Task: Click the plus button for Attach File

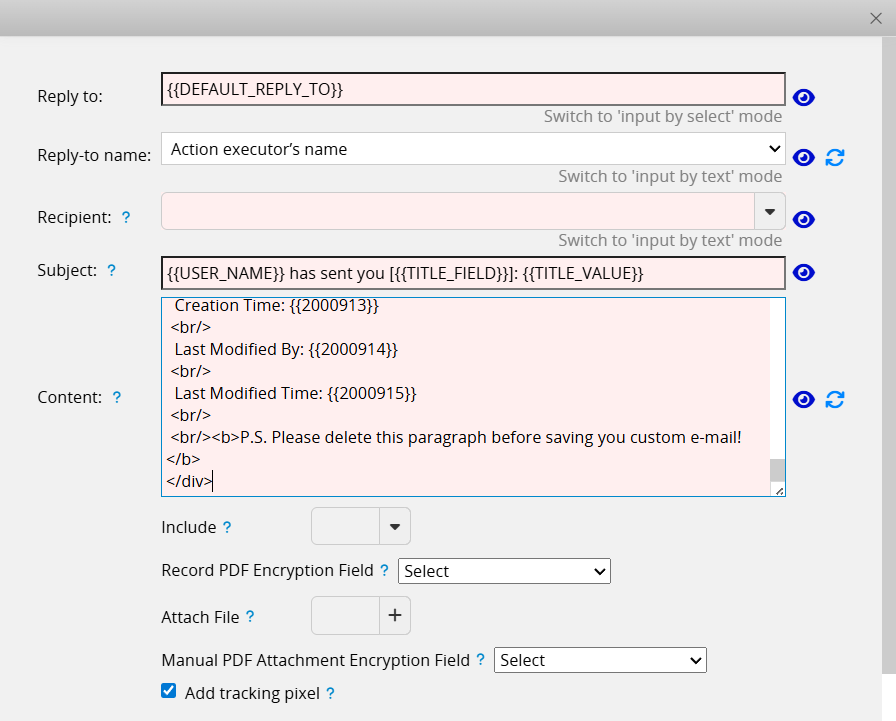Action: (394, 616)
